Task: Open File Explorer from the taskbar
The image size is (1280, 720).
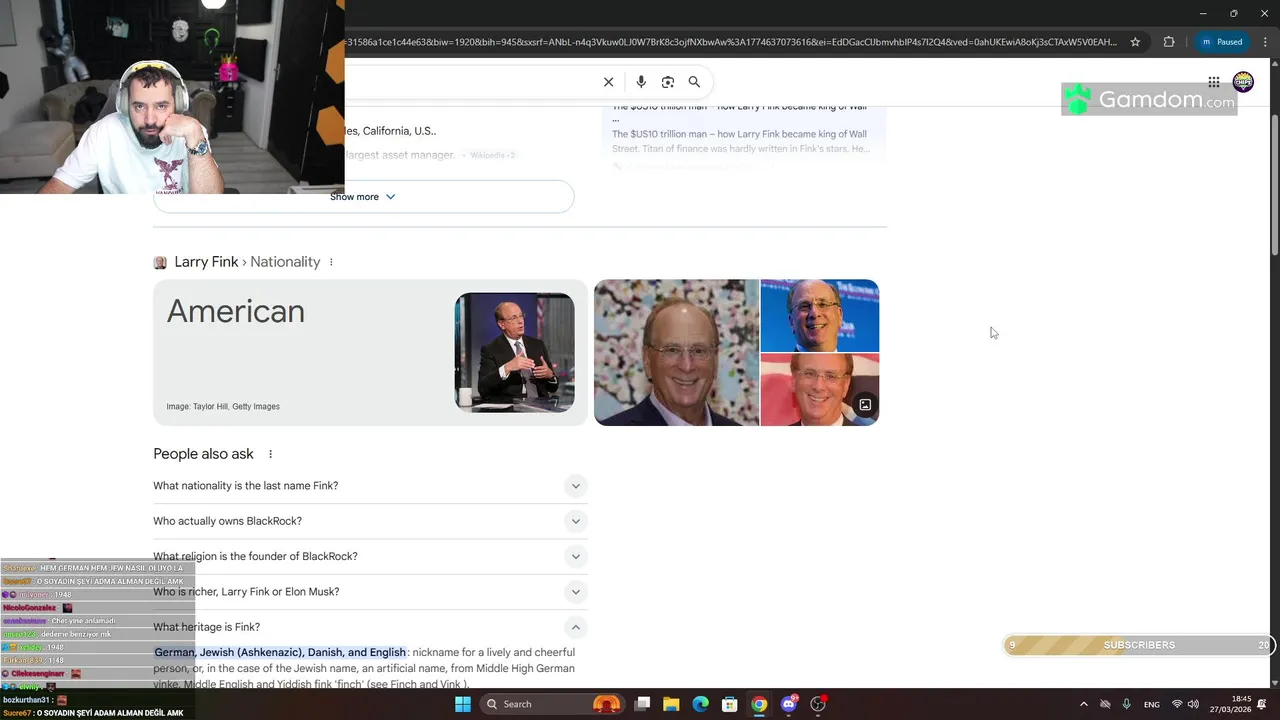Action: click(671, 704)
